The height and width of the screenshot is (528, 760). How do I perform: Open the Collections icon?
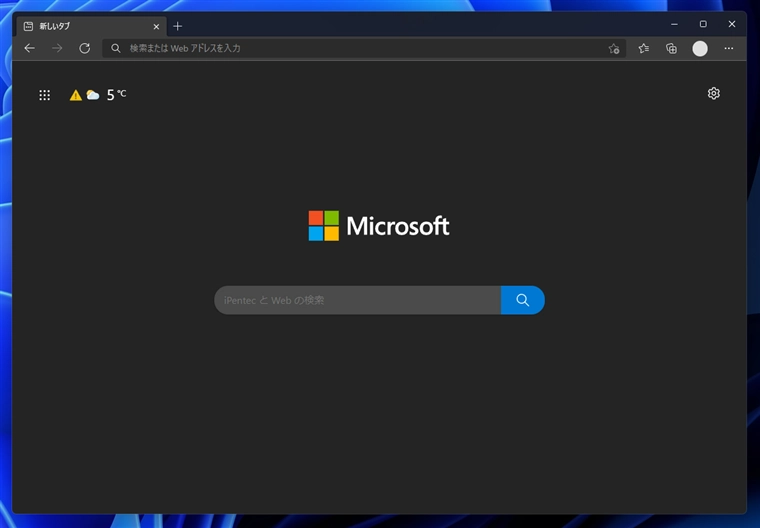[671, 48]
